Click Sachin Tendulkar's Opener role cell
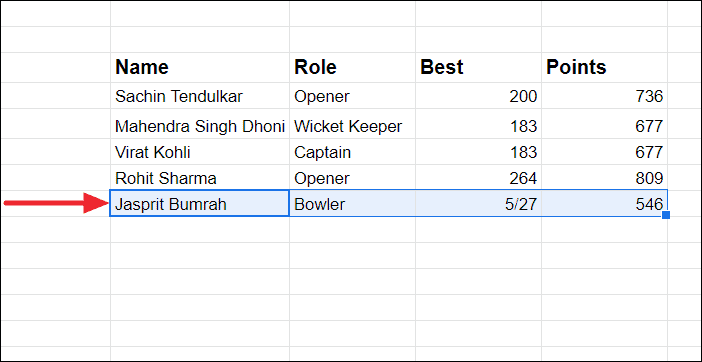The image size is (702, 362). click(x=352, y=96)
